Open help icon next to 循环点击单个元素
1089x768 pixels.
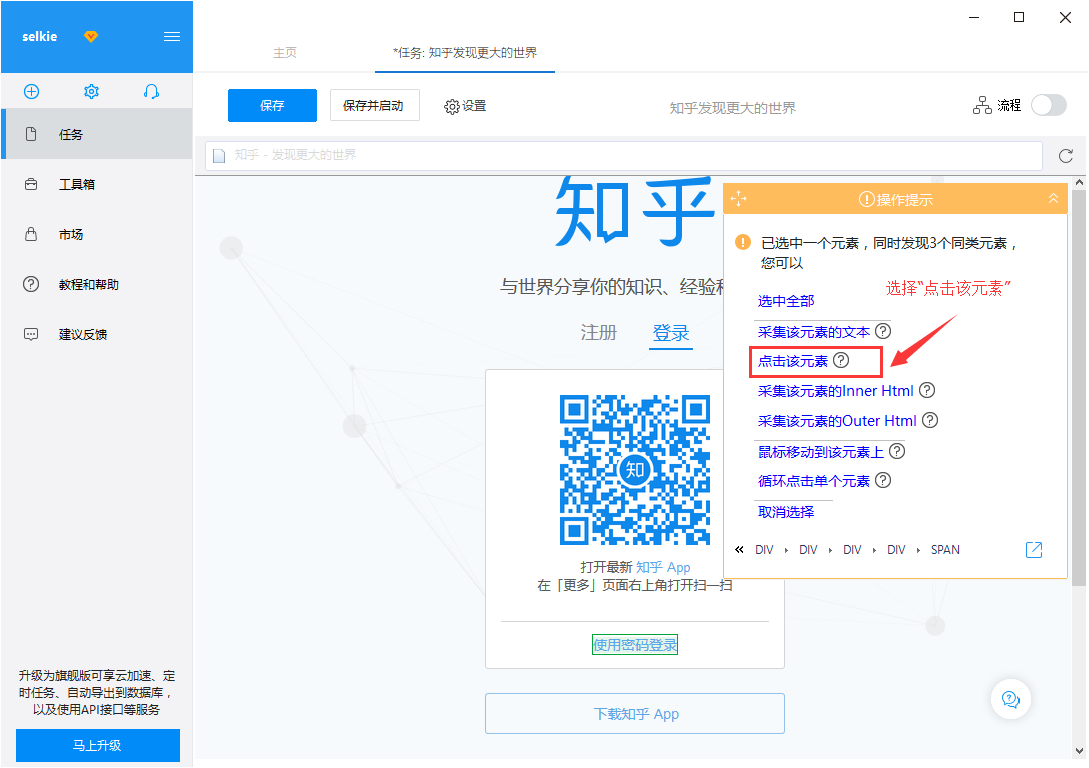pyautogui.click(x=883, y=481)
